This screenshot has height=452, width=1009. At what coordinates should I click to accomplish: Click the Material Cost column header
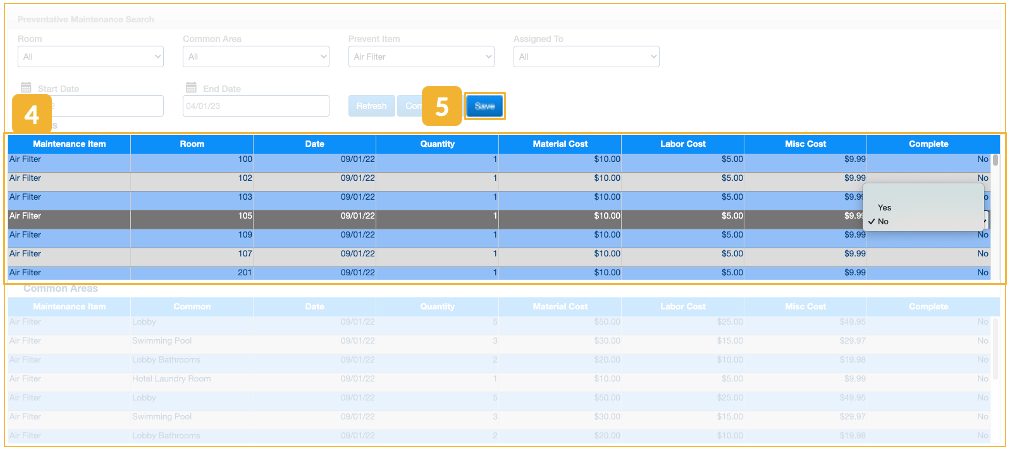pyautogui.click(x=560, y=144)
